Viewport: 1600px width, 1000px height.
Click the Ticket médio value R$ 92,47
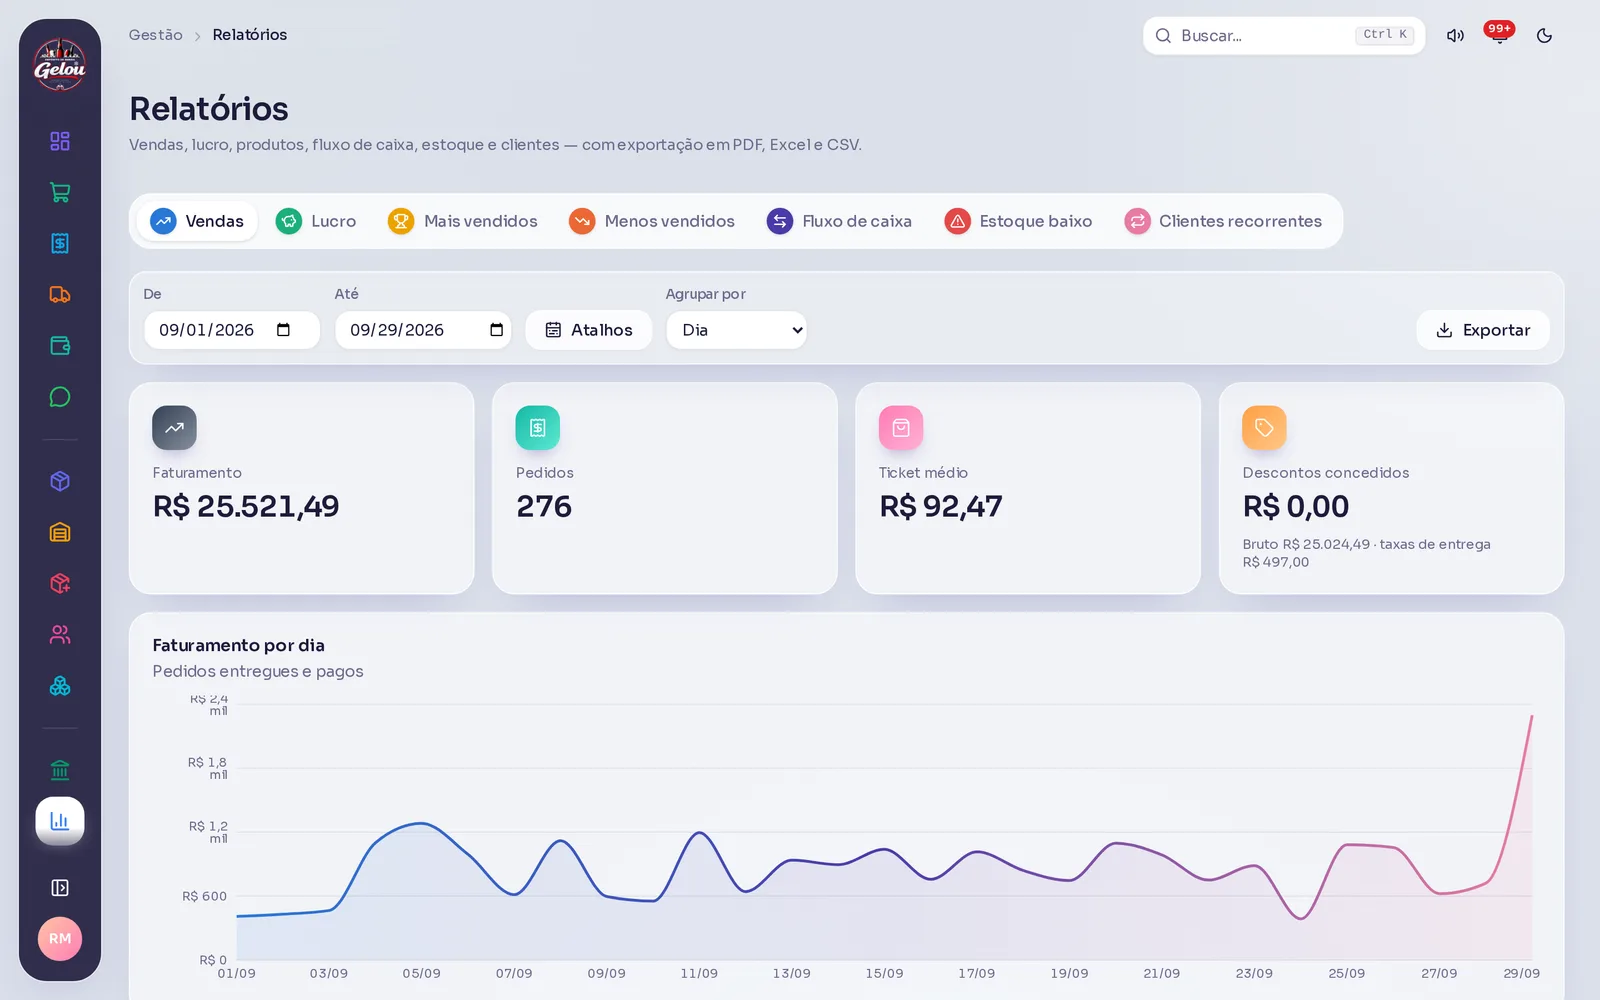coord(940,506)
